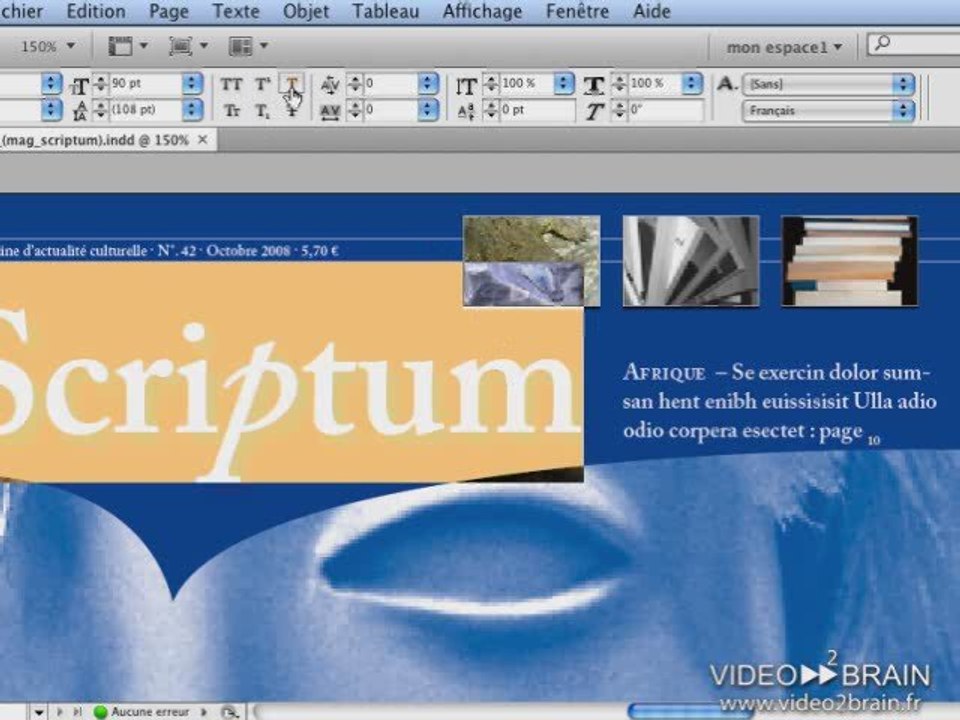Click baseline shift stepper arrows
The width and height of the screenshot is (960, 720).
click(492, 110)
